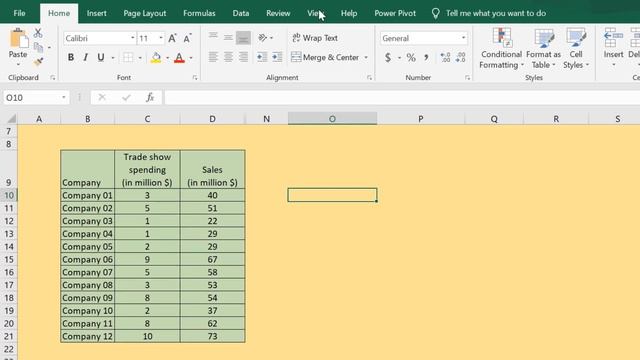Screen dimensions: 640x360
Task: Expand the Paste options arrow
Action: click(18, 65)
